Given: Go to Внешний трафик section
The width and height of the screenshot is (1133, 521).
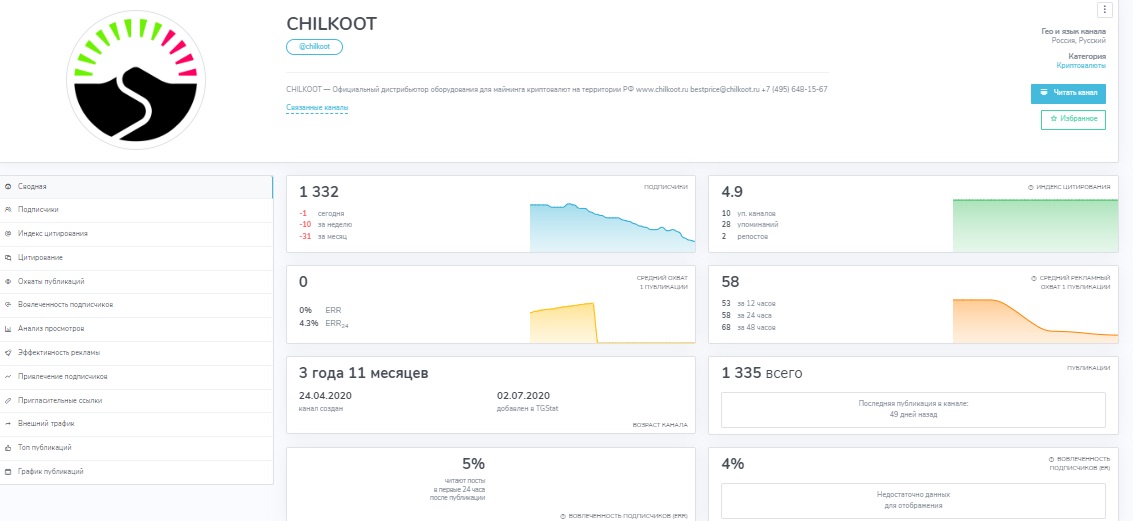Looking at the screenshot, I should [x=136, y=423].
